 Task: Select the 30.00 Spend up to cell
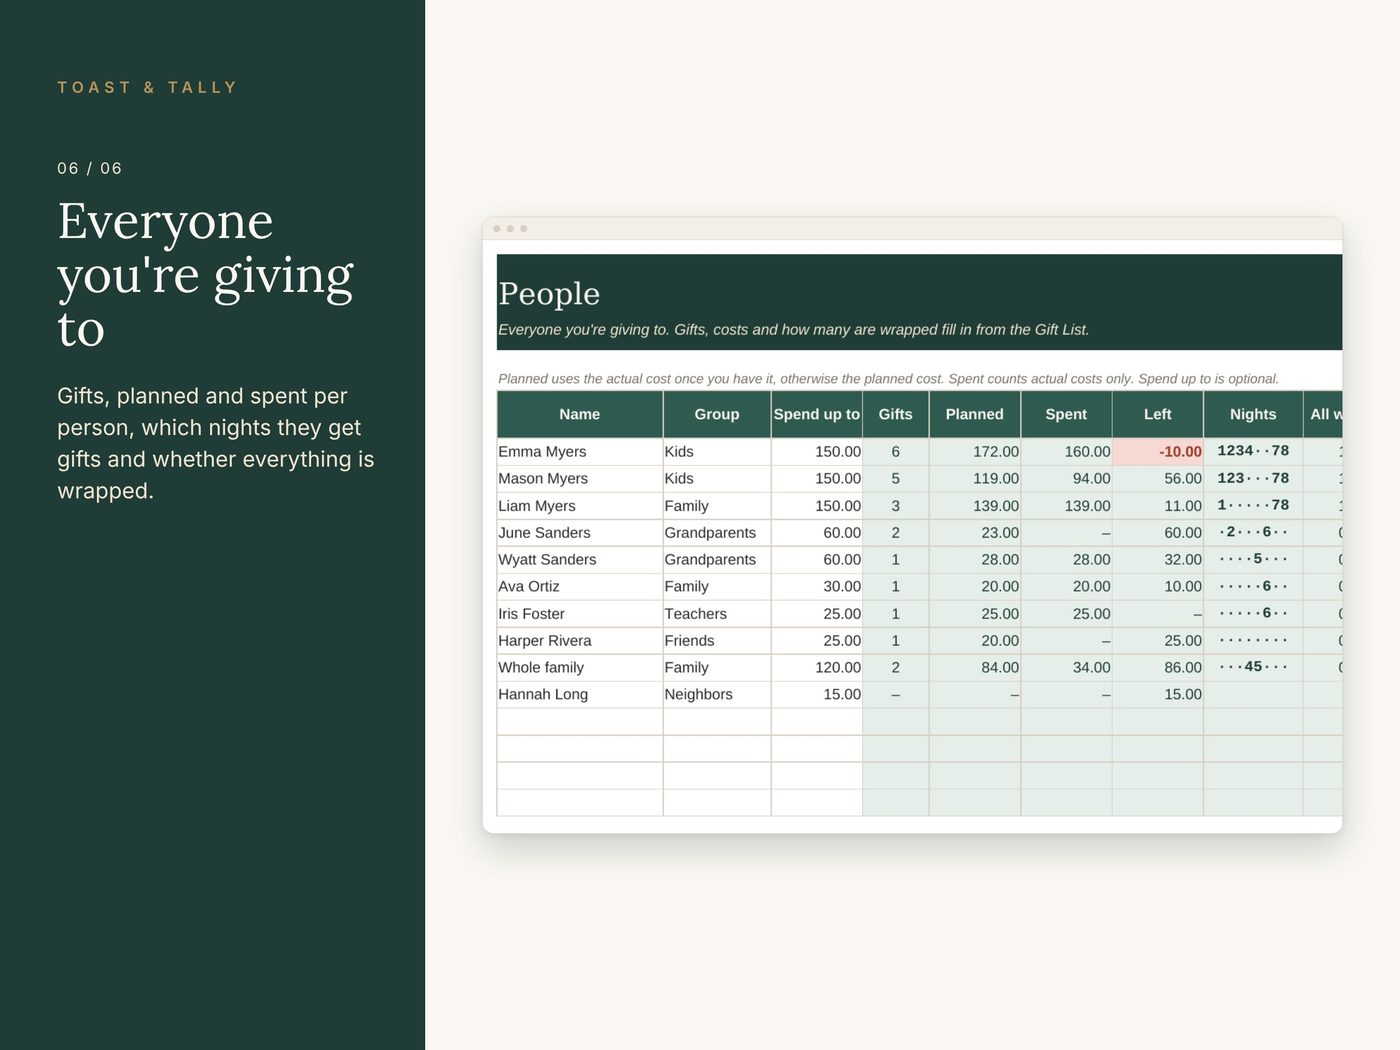(817, 587)
